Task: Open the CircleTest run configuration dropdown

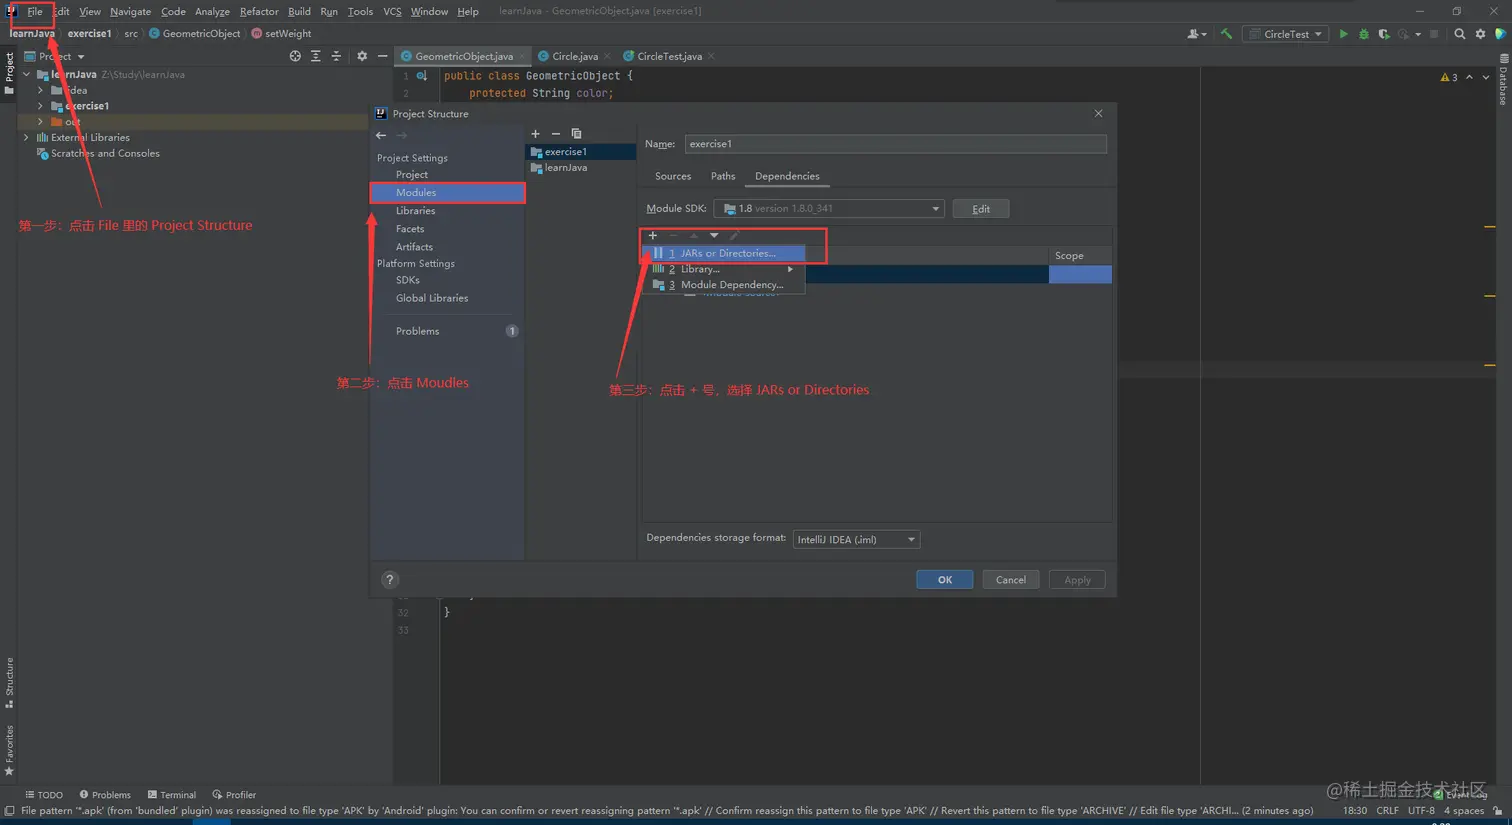Action: click(x=1285, y=33)
